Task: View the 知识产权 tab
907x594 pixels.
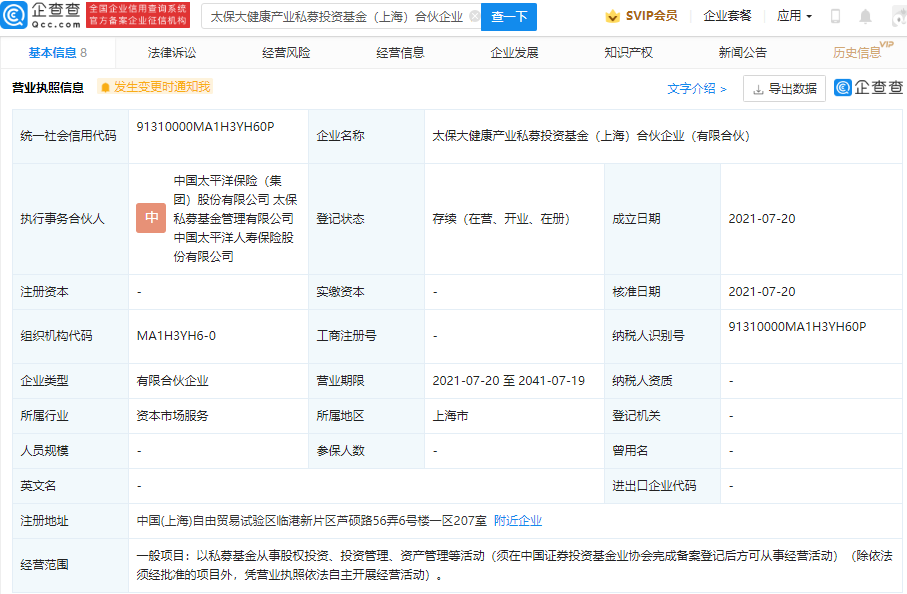Action: [x=628, y=53]
